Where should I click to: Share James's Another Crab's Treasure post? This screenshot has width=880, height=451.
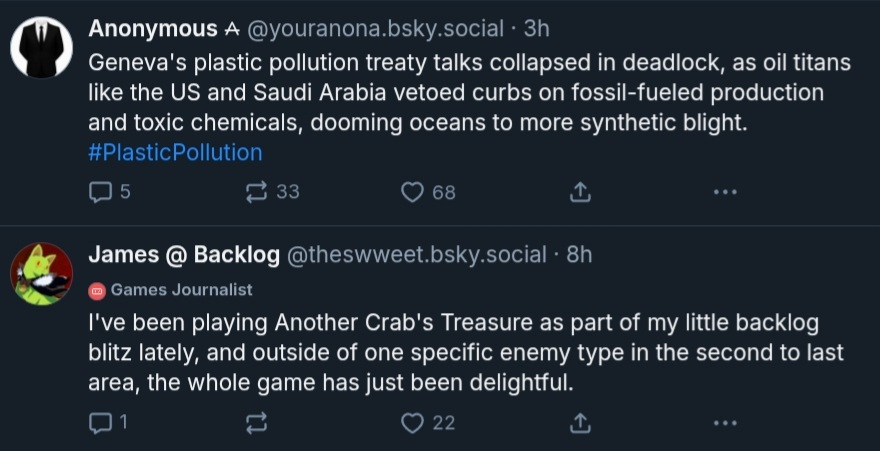[x=580, y=424]
